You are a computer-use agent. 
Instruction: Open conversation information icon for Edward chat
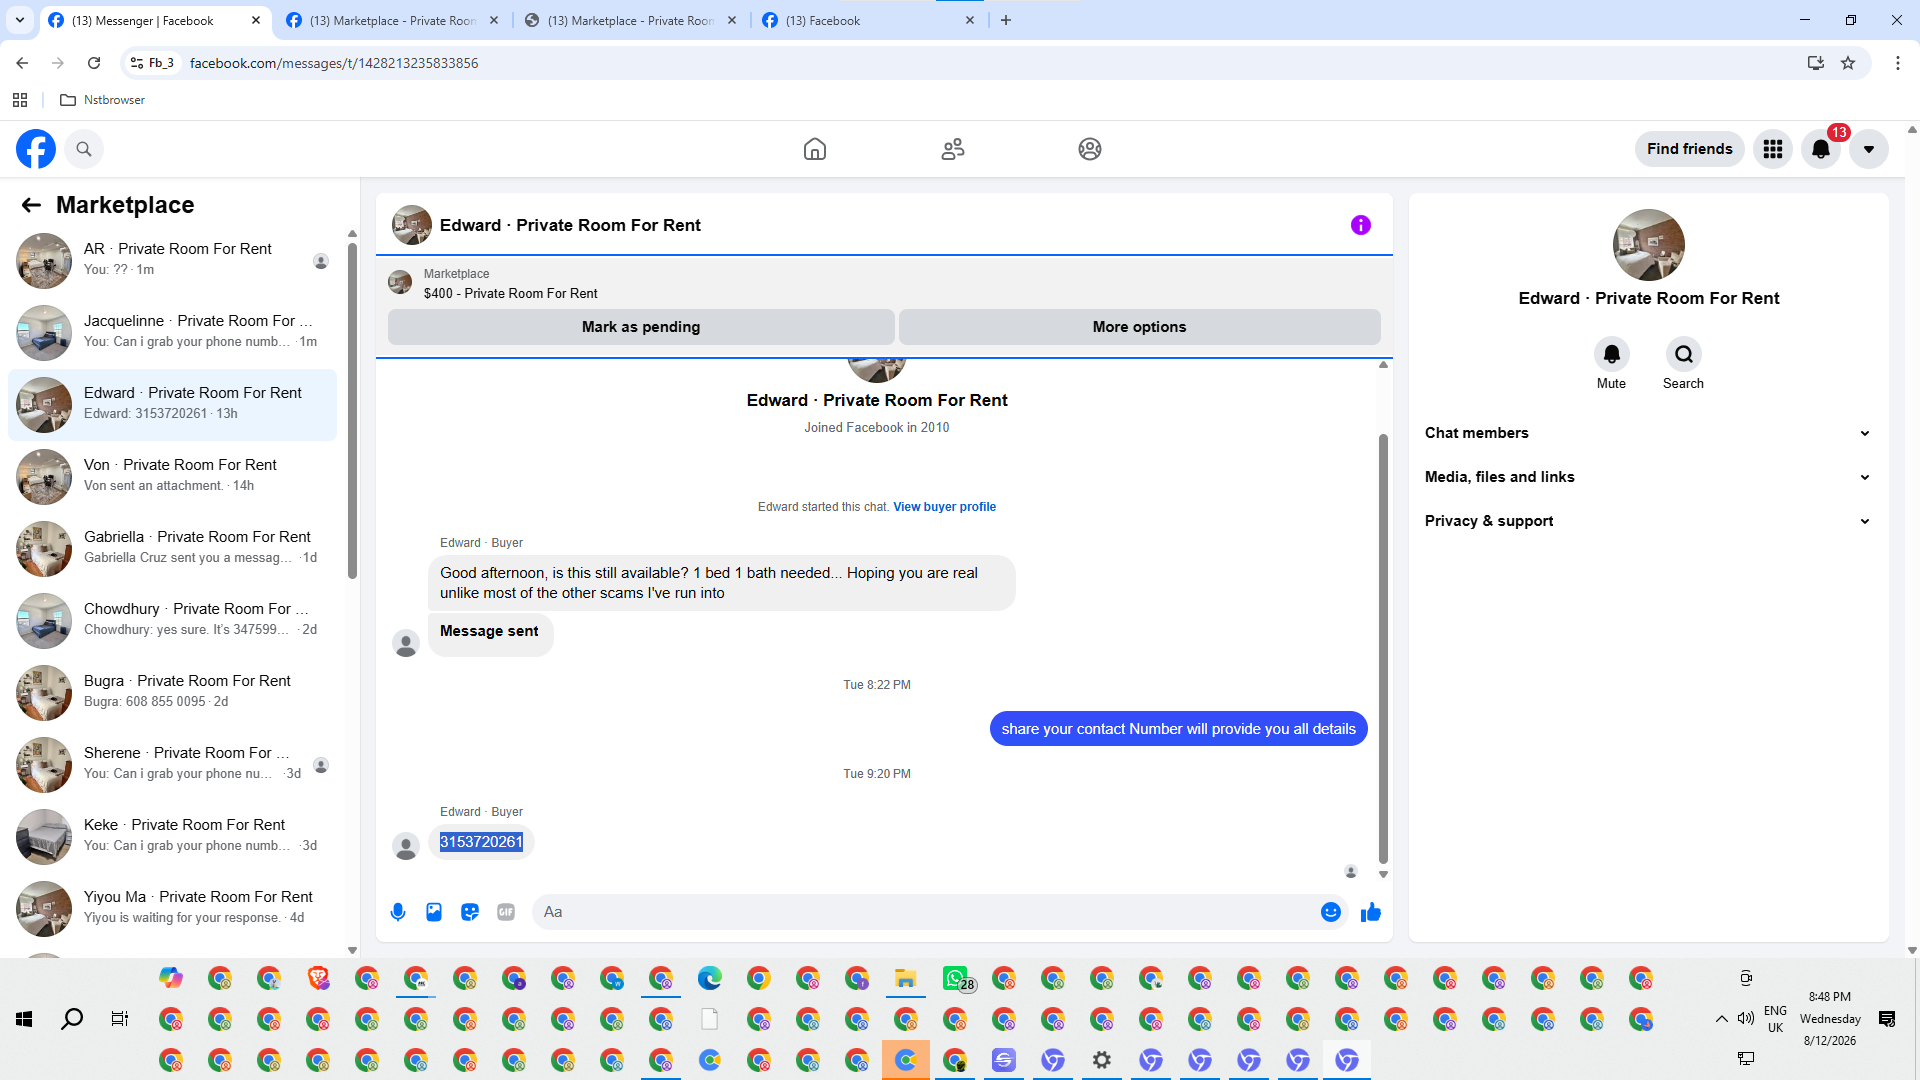pyautogui.click(x=1361, y=225)
